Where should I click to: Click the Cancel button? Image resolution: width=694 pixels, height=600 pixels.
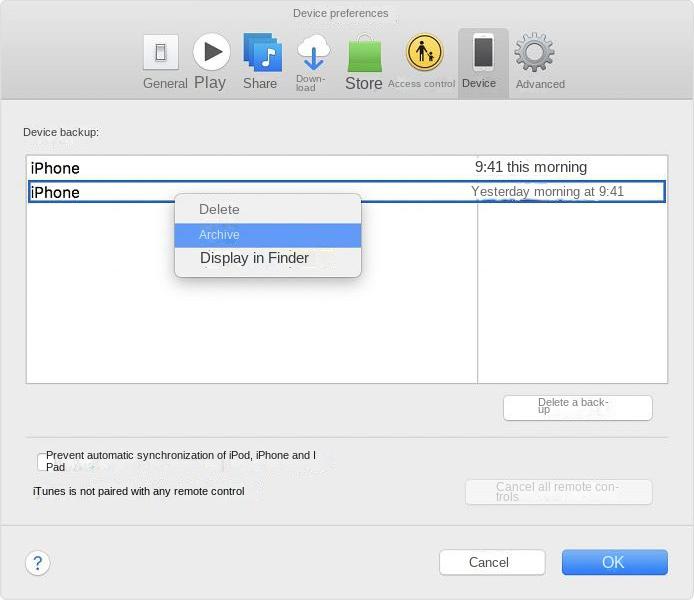pyautogui.click(x=492, y=562)
